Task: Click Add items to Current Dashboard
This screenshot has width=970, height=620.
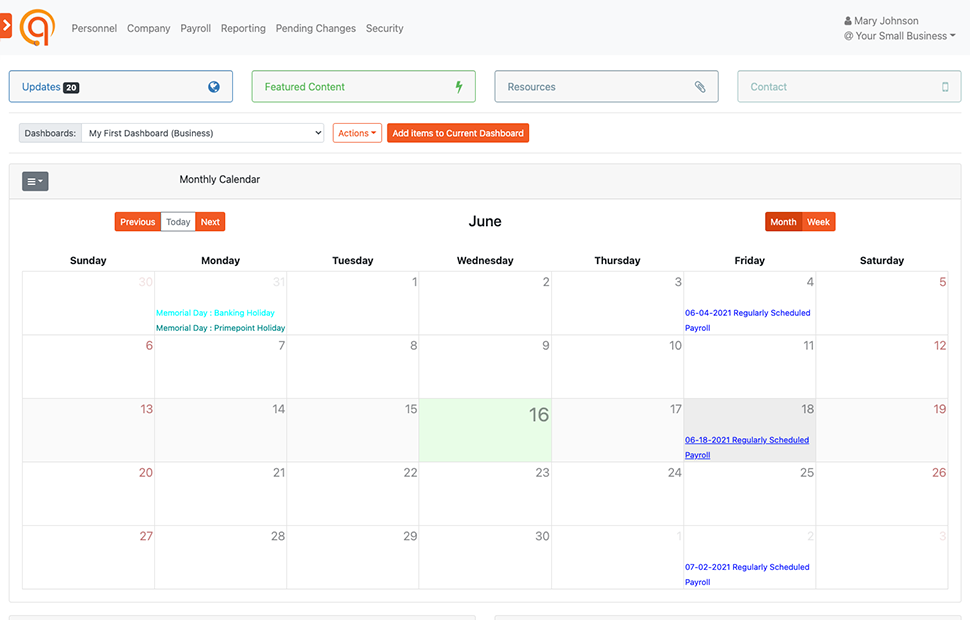Action: pyautogui.click(x=458, y=133)
